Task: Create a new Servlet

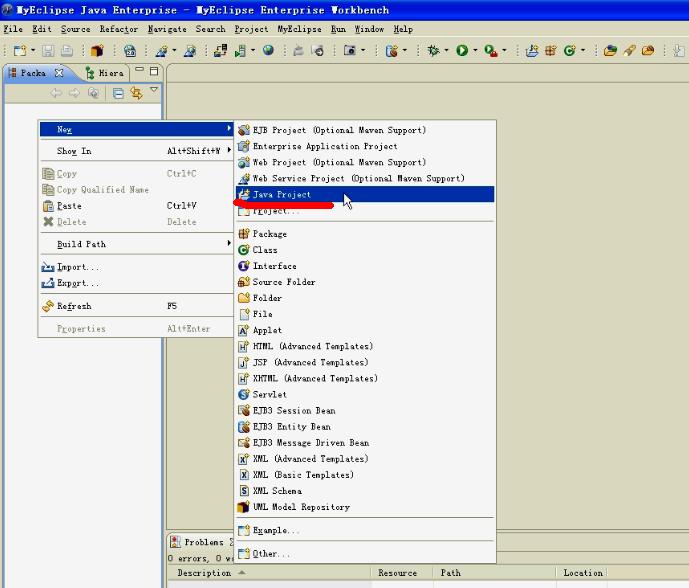Action: coord(365,394)
